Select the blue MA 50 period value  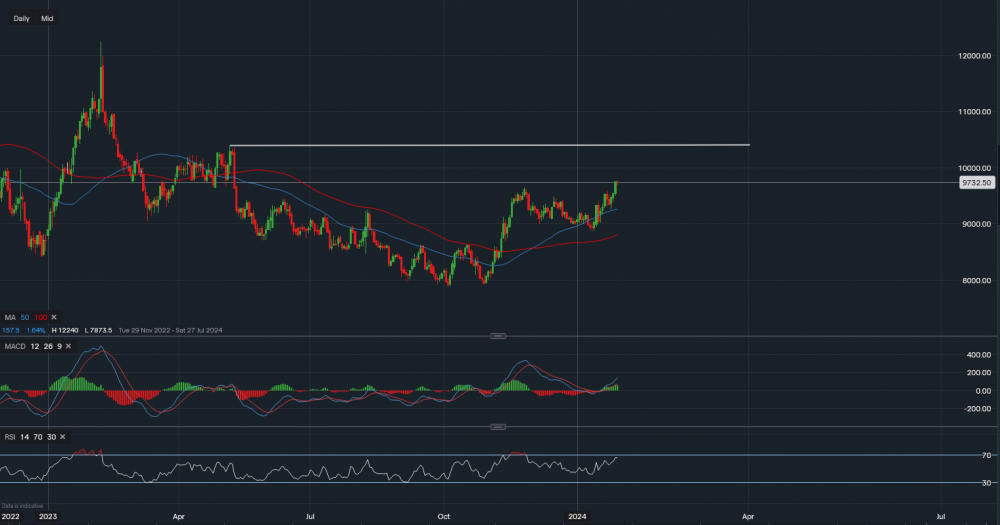coord(25,316)
